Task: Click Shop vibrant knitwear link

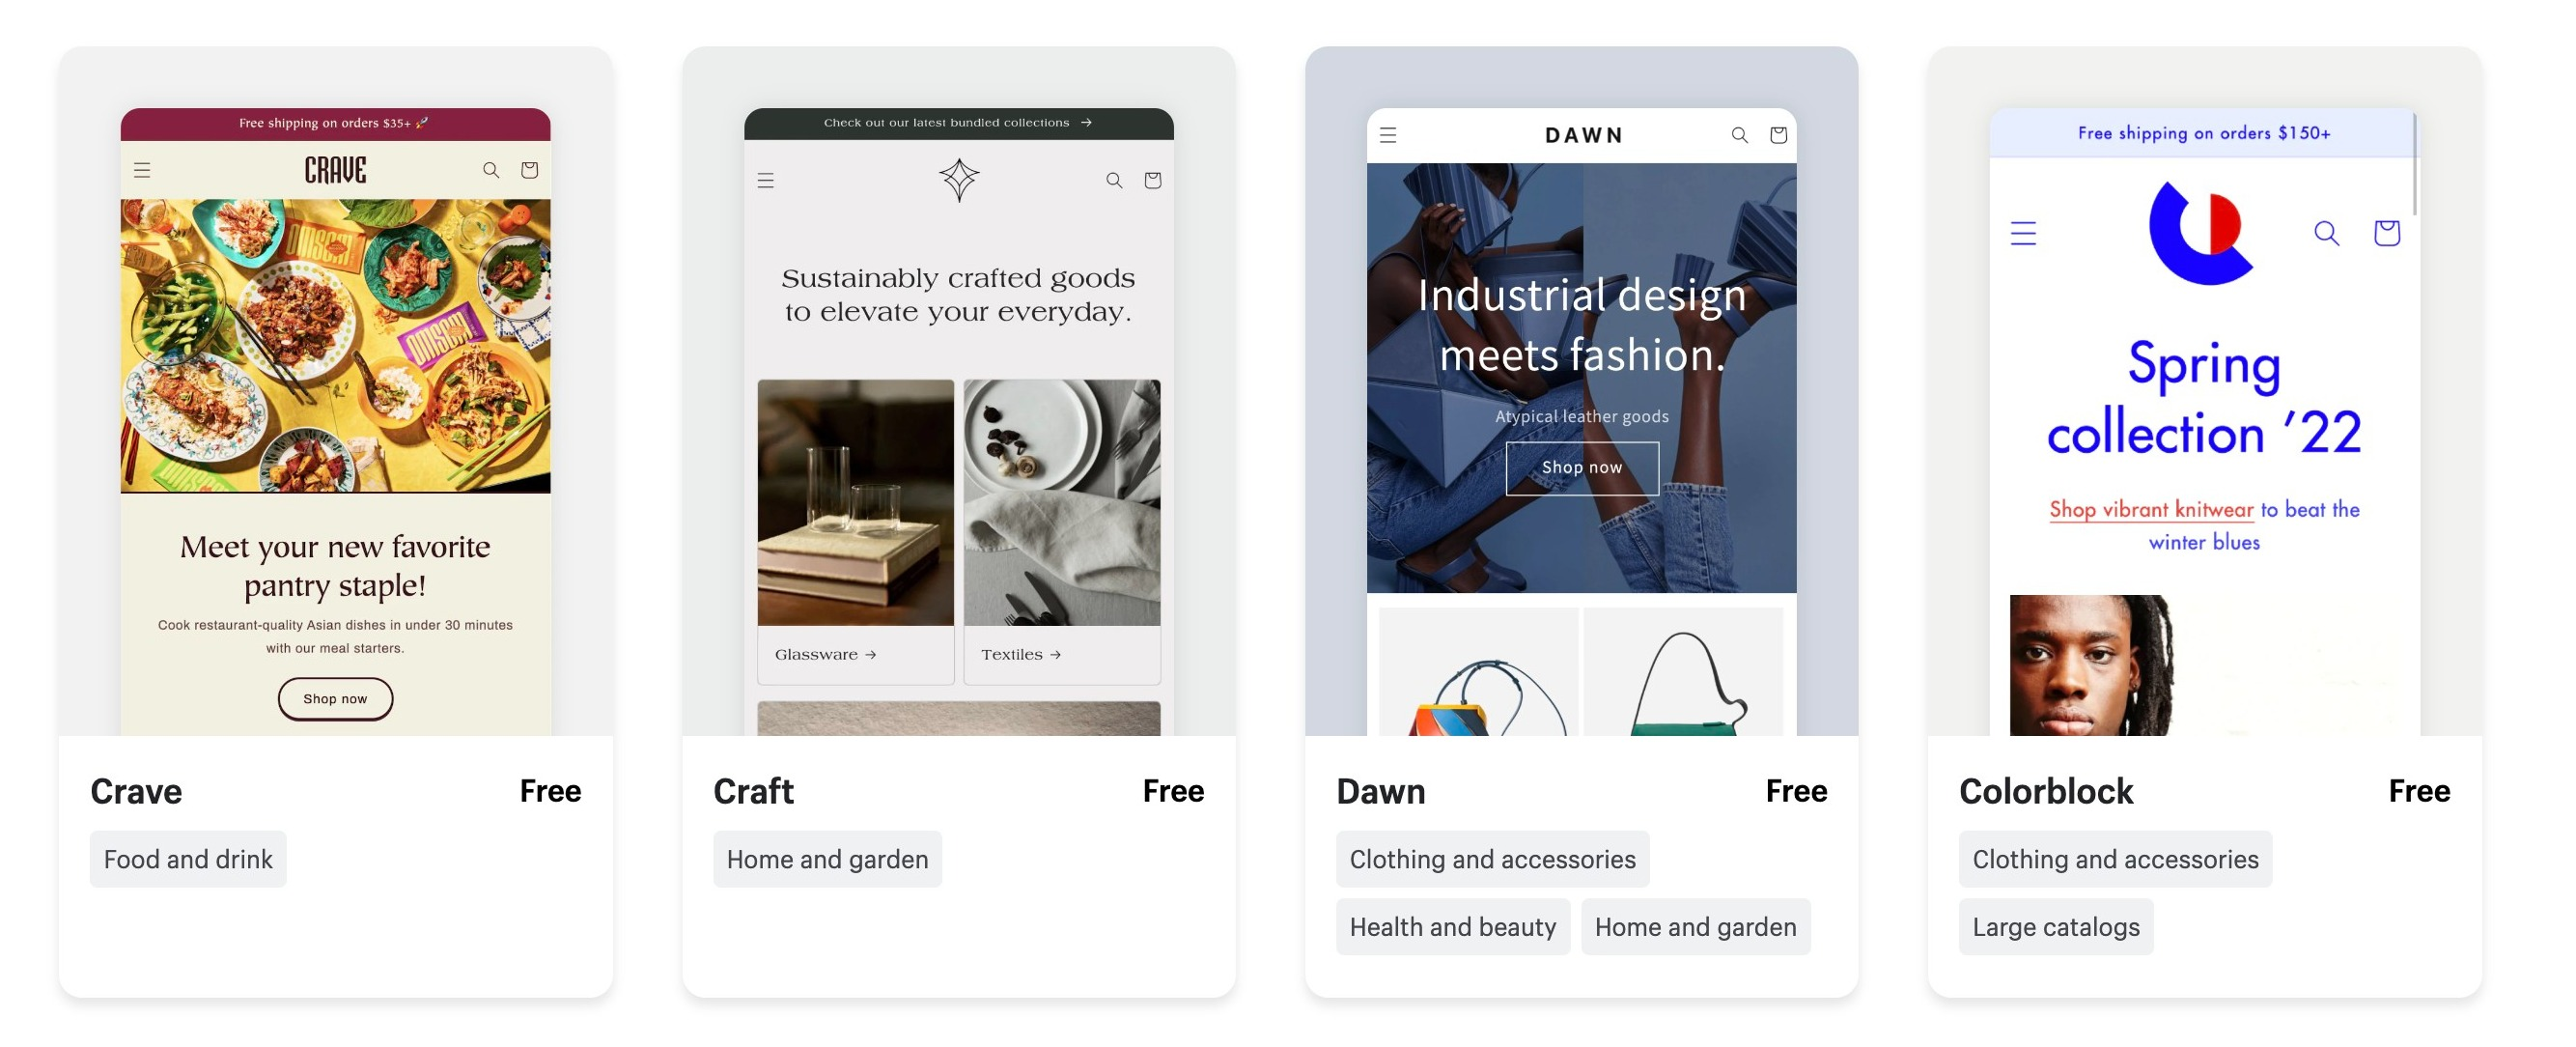Action: (2151, 510)
